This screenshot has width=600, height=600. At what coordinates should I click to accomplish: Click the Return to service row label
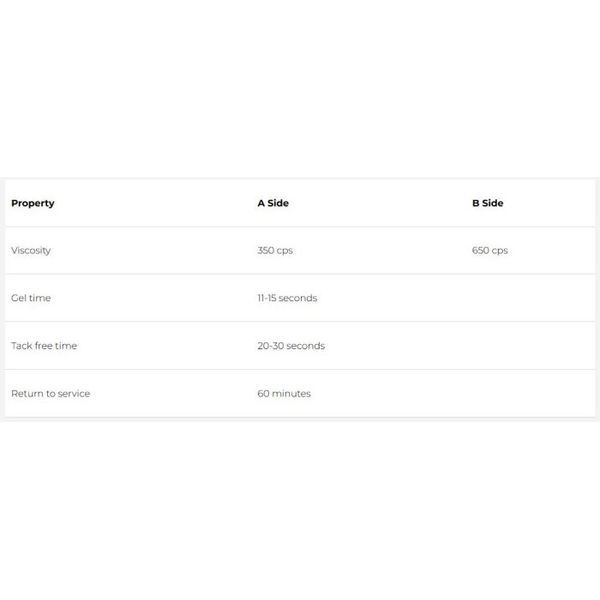pyautogui.click(x=50, y=394)
